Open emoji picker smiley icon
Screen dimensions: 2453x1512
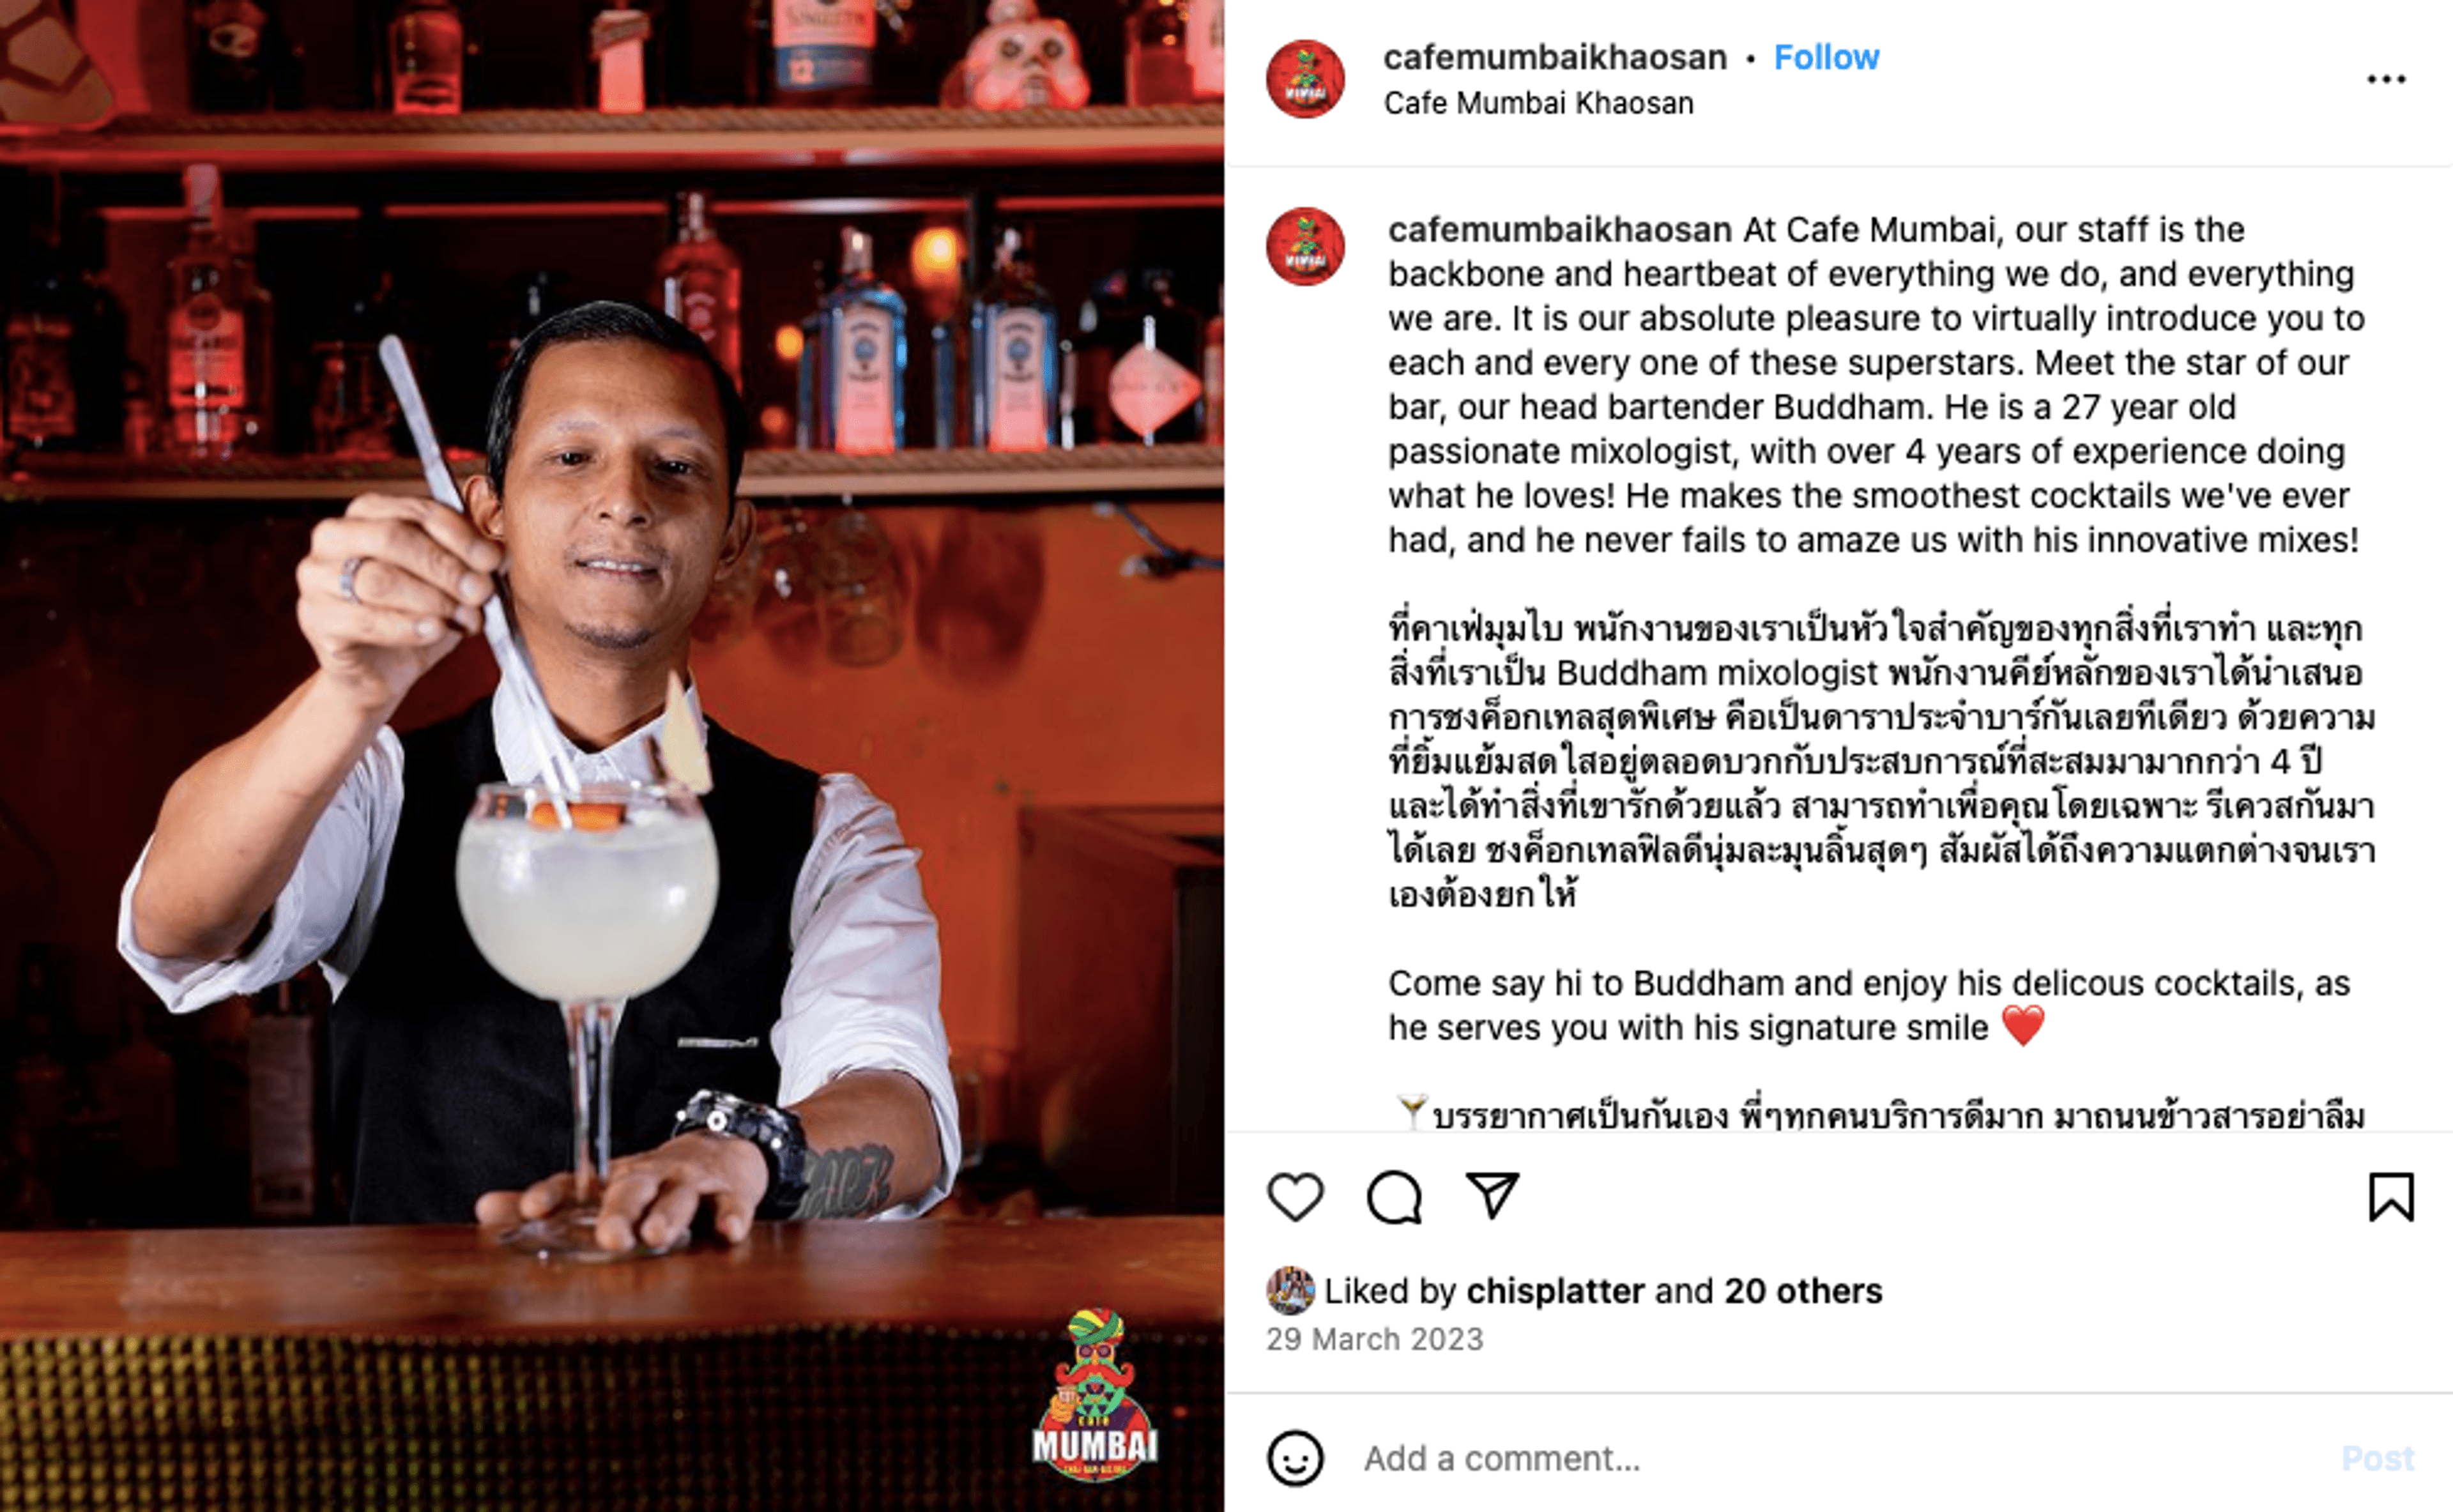click(1295, 1458)
